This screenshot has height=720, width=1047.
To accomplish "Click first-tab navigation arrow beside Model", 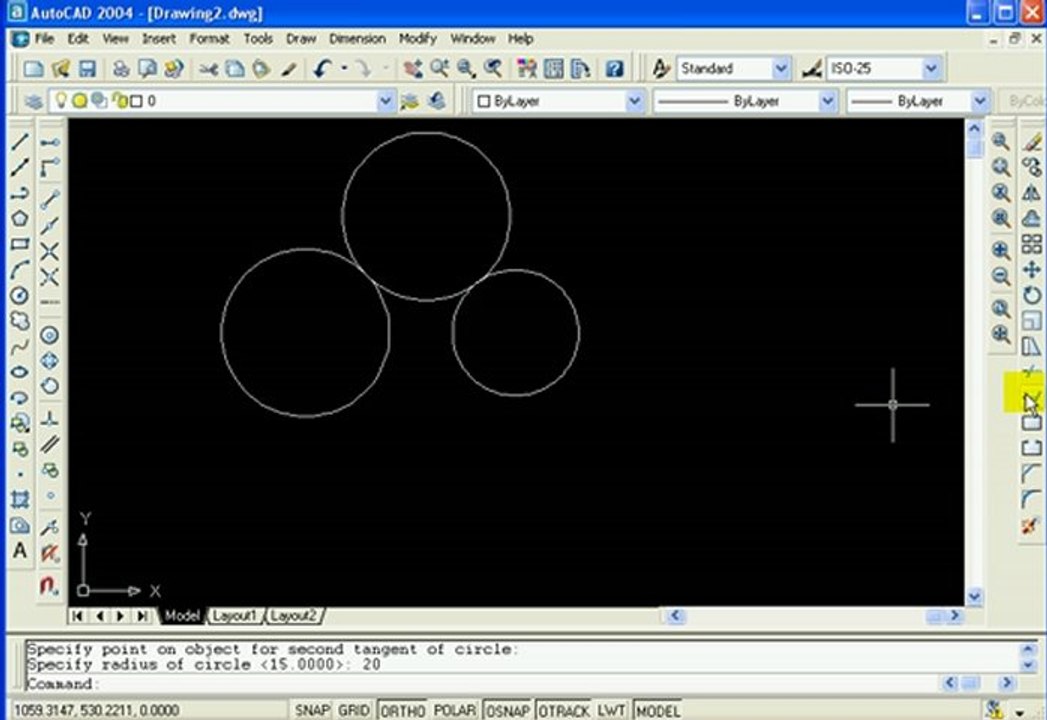I will click(77, 616).
